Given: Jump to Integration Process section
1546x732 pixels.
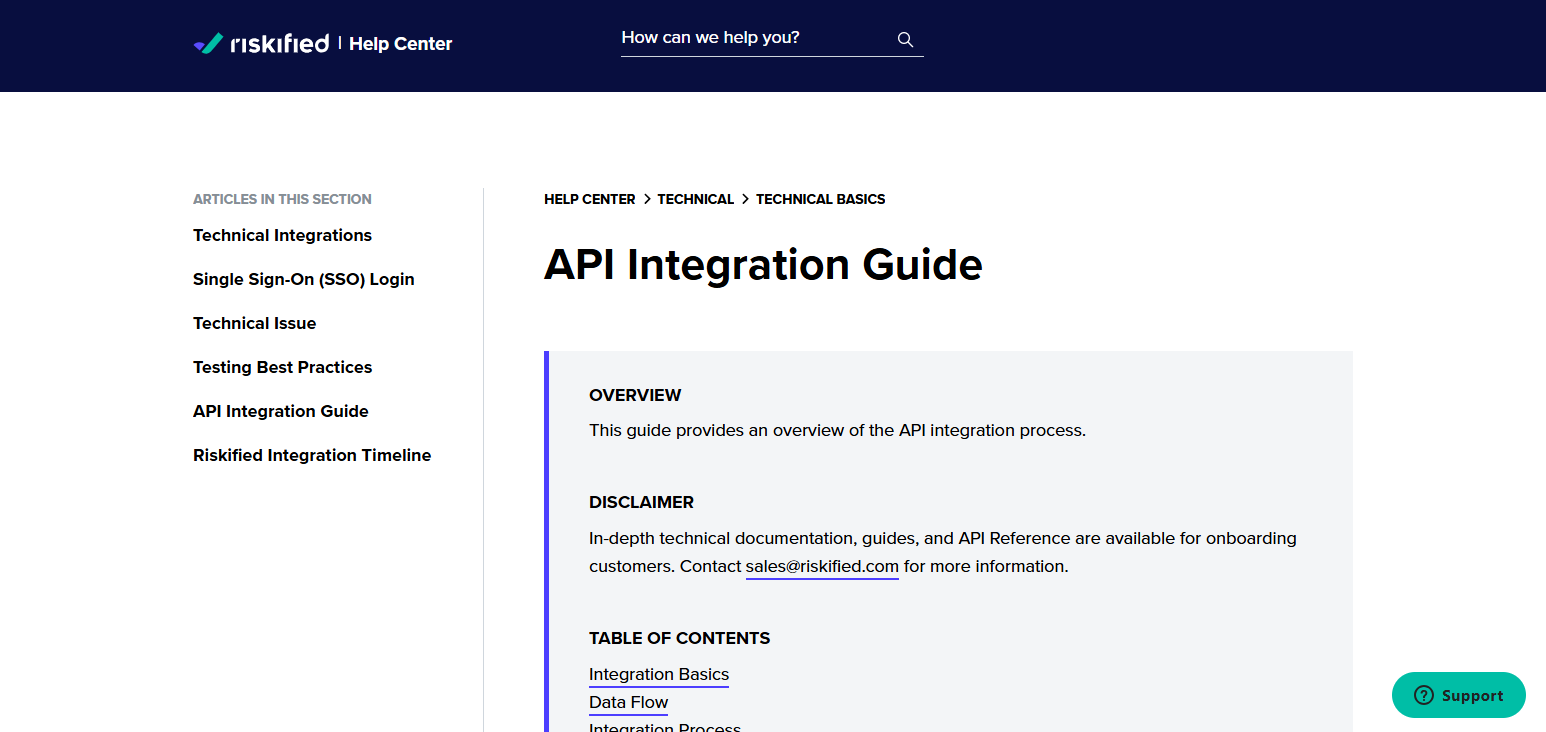Looking at the screenshot, I should (665, 727).
